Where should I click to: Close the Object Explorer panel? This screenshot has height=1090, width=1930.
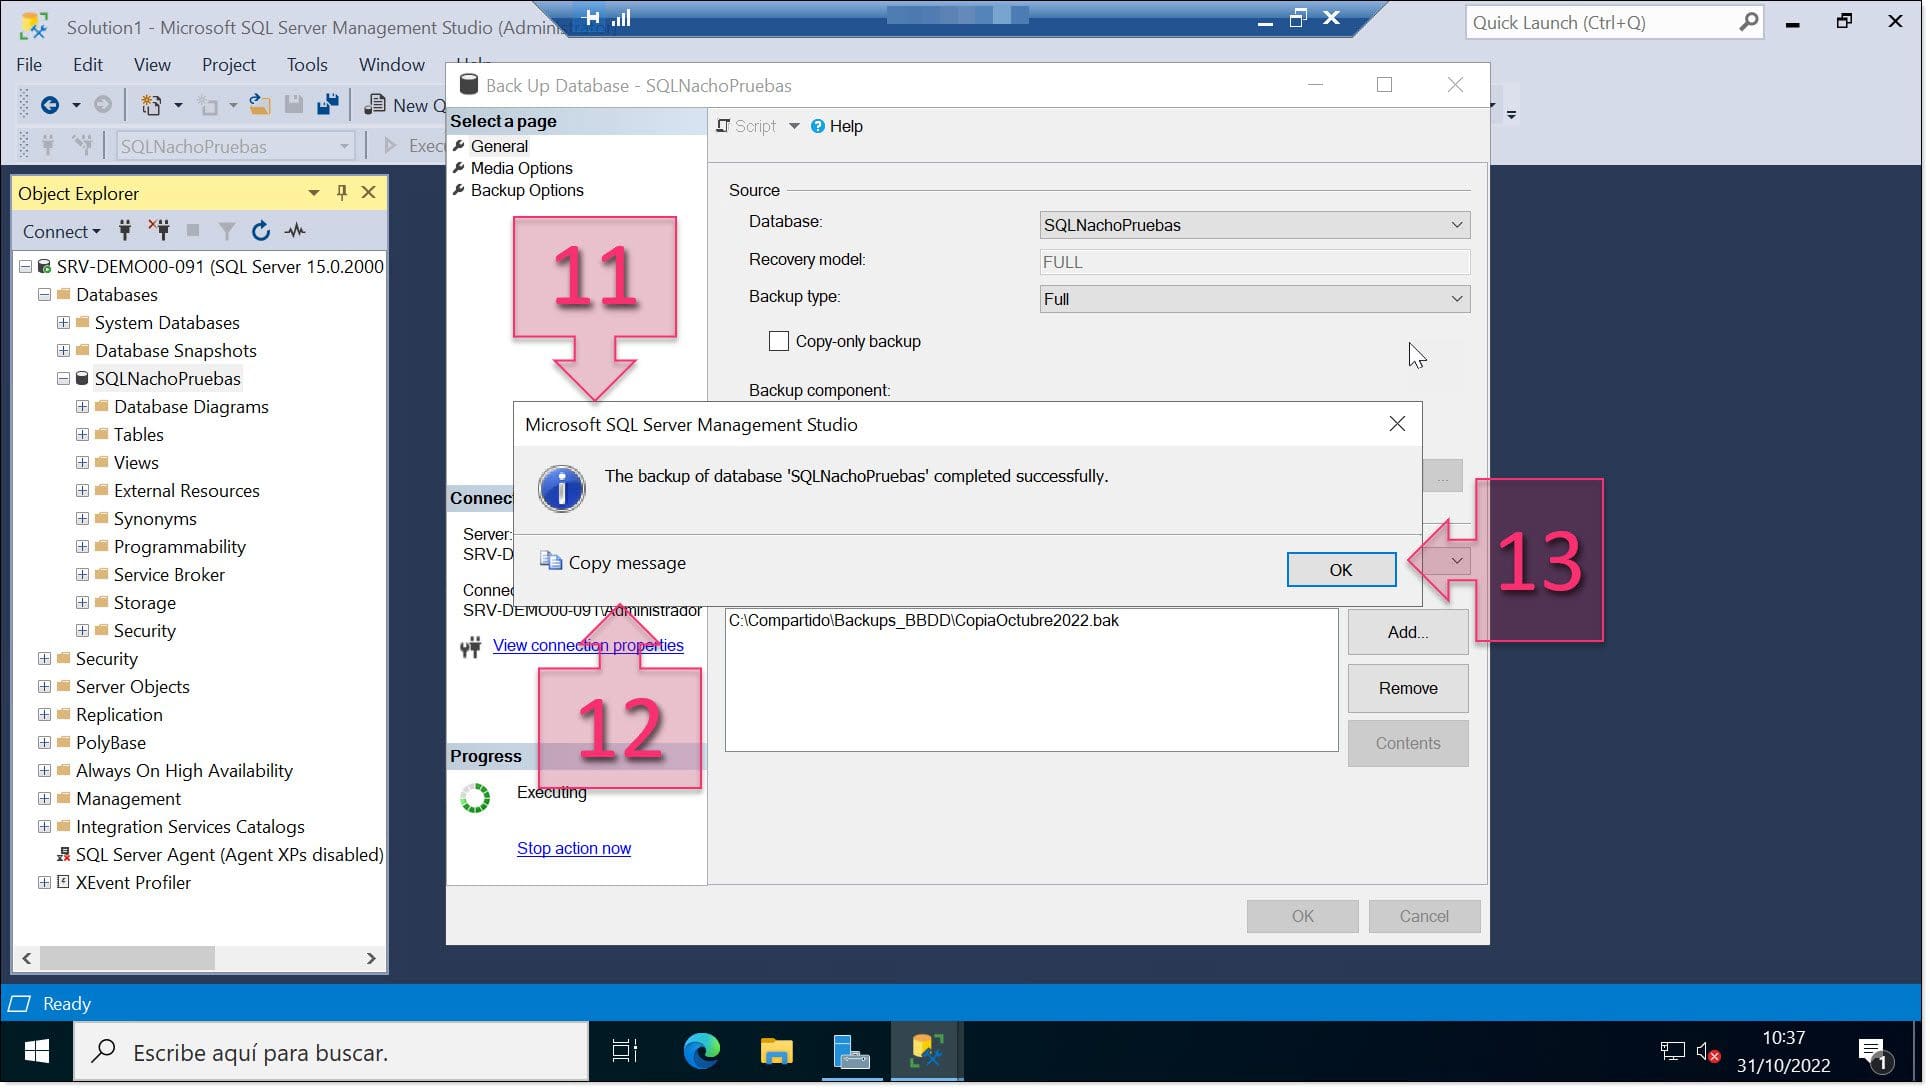point(369,194)
